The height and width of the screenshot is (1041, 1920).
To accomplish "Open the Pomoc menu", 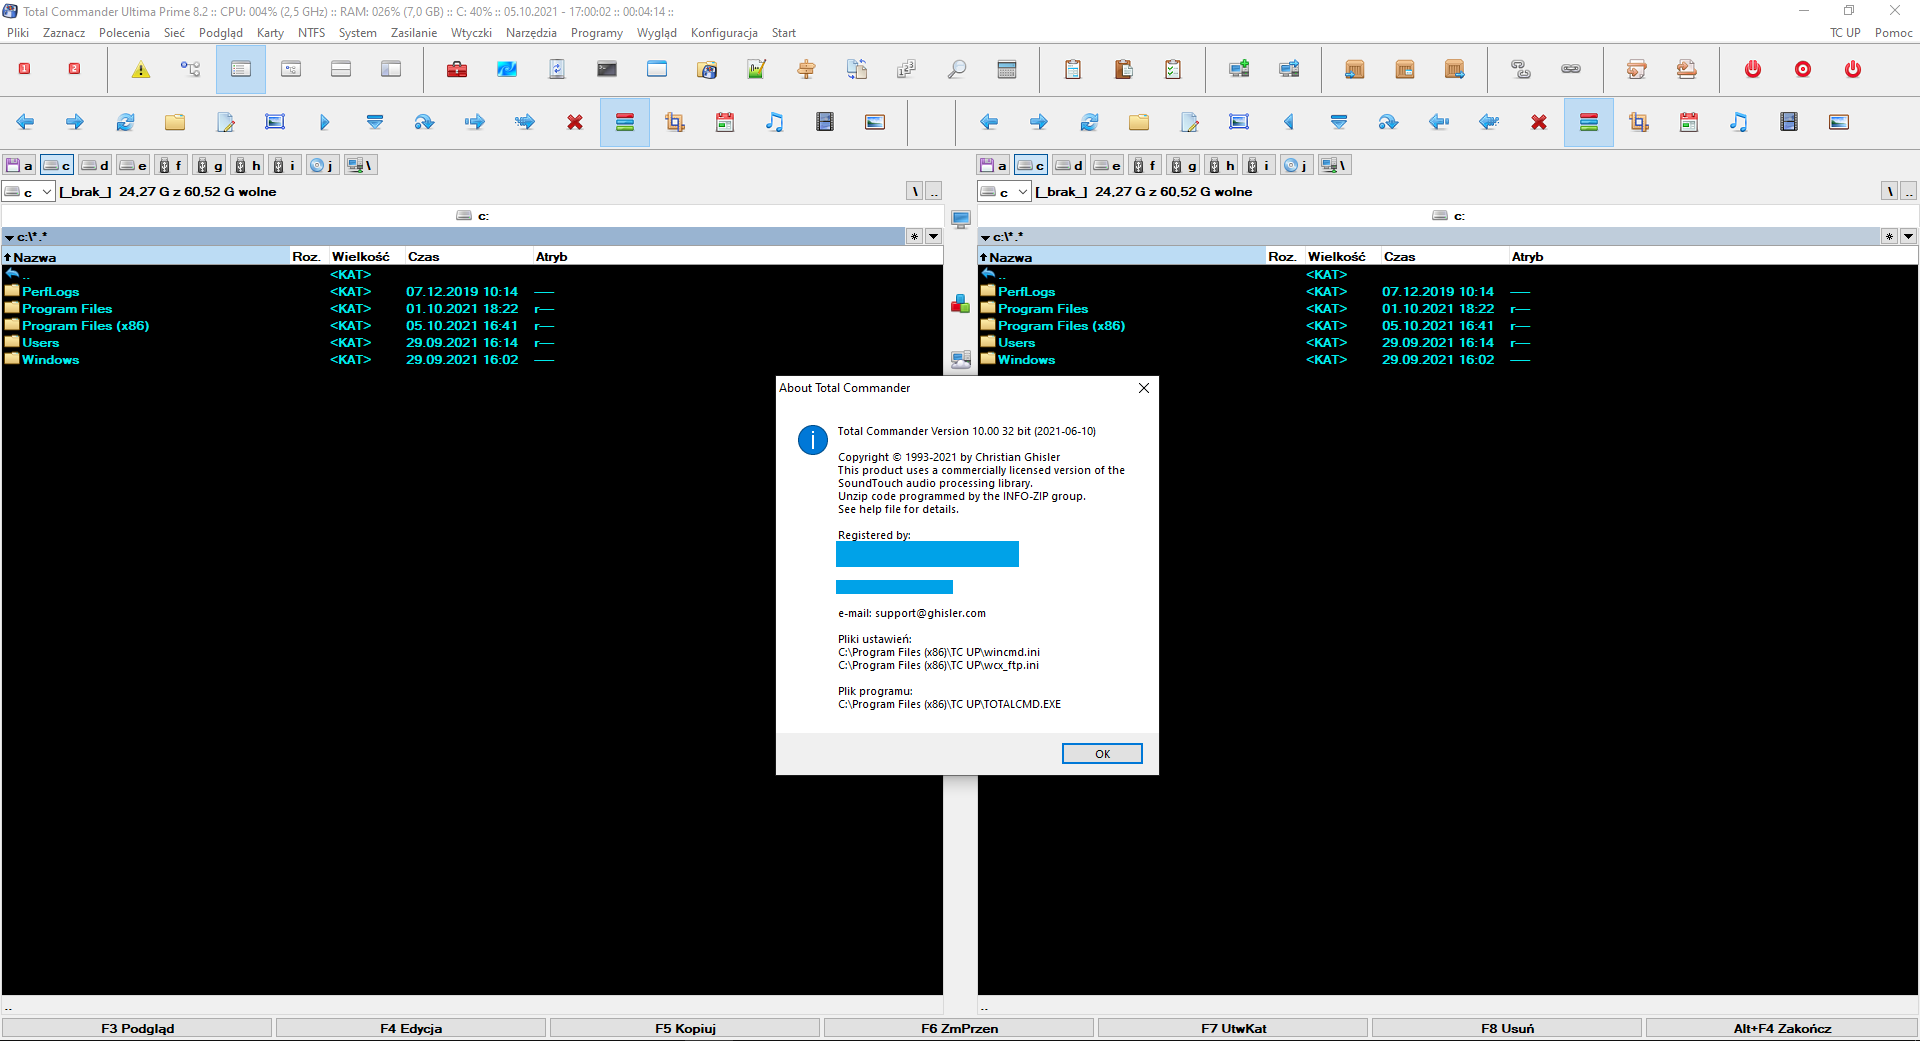I will point(1893,33).
